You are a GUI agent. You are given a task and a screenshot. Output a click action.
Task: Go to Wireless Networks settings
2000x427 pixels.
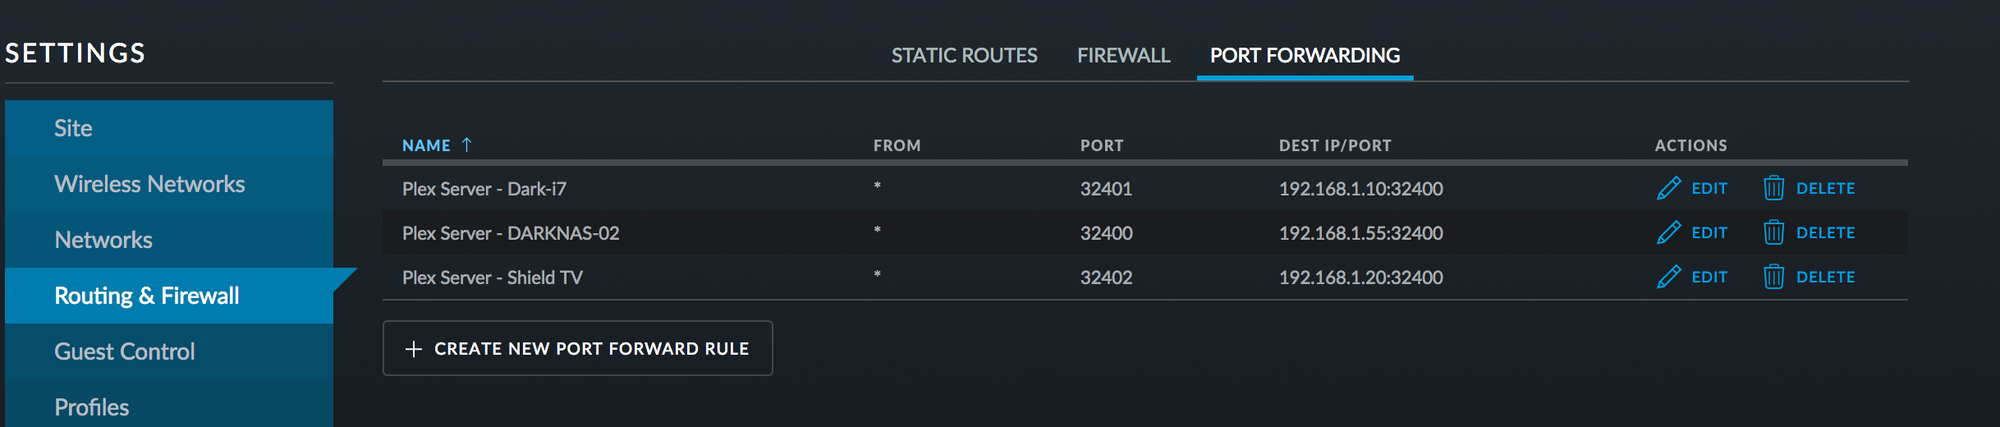pos(149,184)
